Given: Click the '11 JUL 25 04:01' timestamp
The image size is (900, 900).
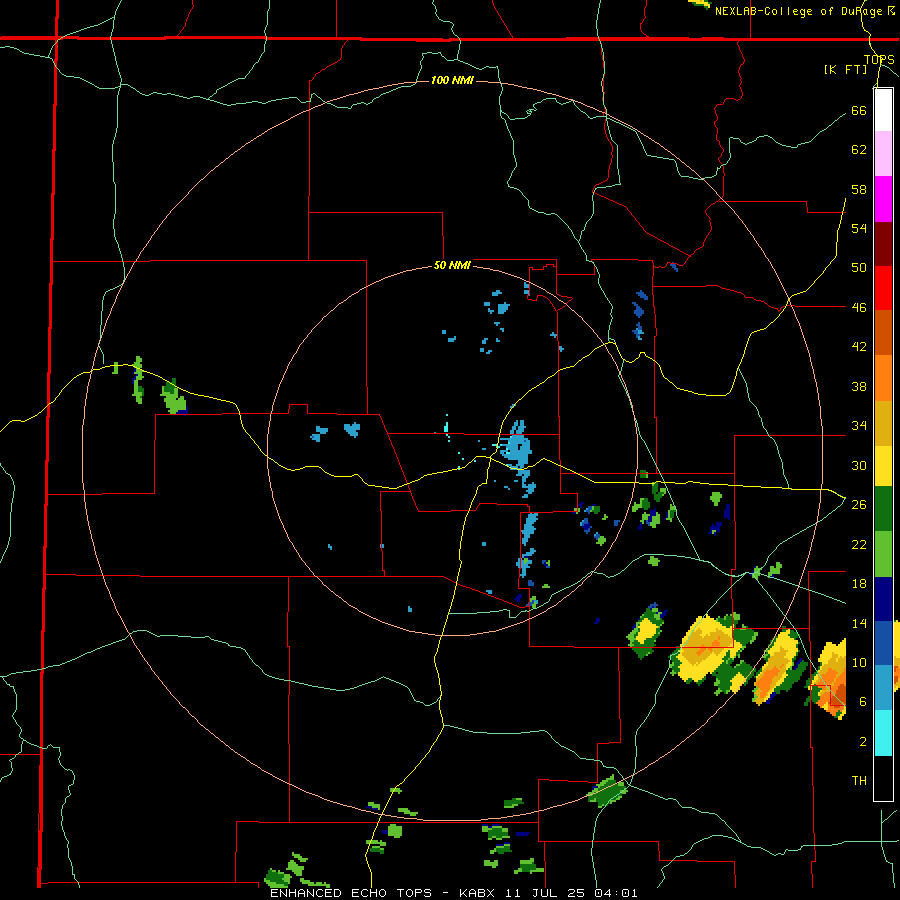Looking at the screenshot, I should (x=572, y=893).
